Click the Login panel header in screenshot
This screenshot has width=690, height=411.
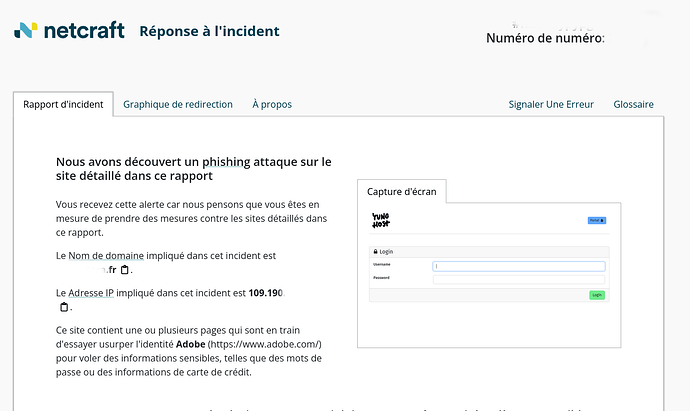click(489, 252)
